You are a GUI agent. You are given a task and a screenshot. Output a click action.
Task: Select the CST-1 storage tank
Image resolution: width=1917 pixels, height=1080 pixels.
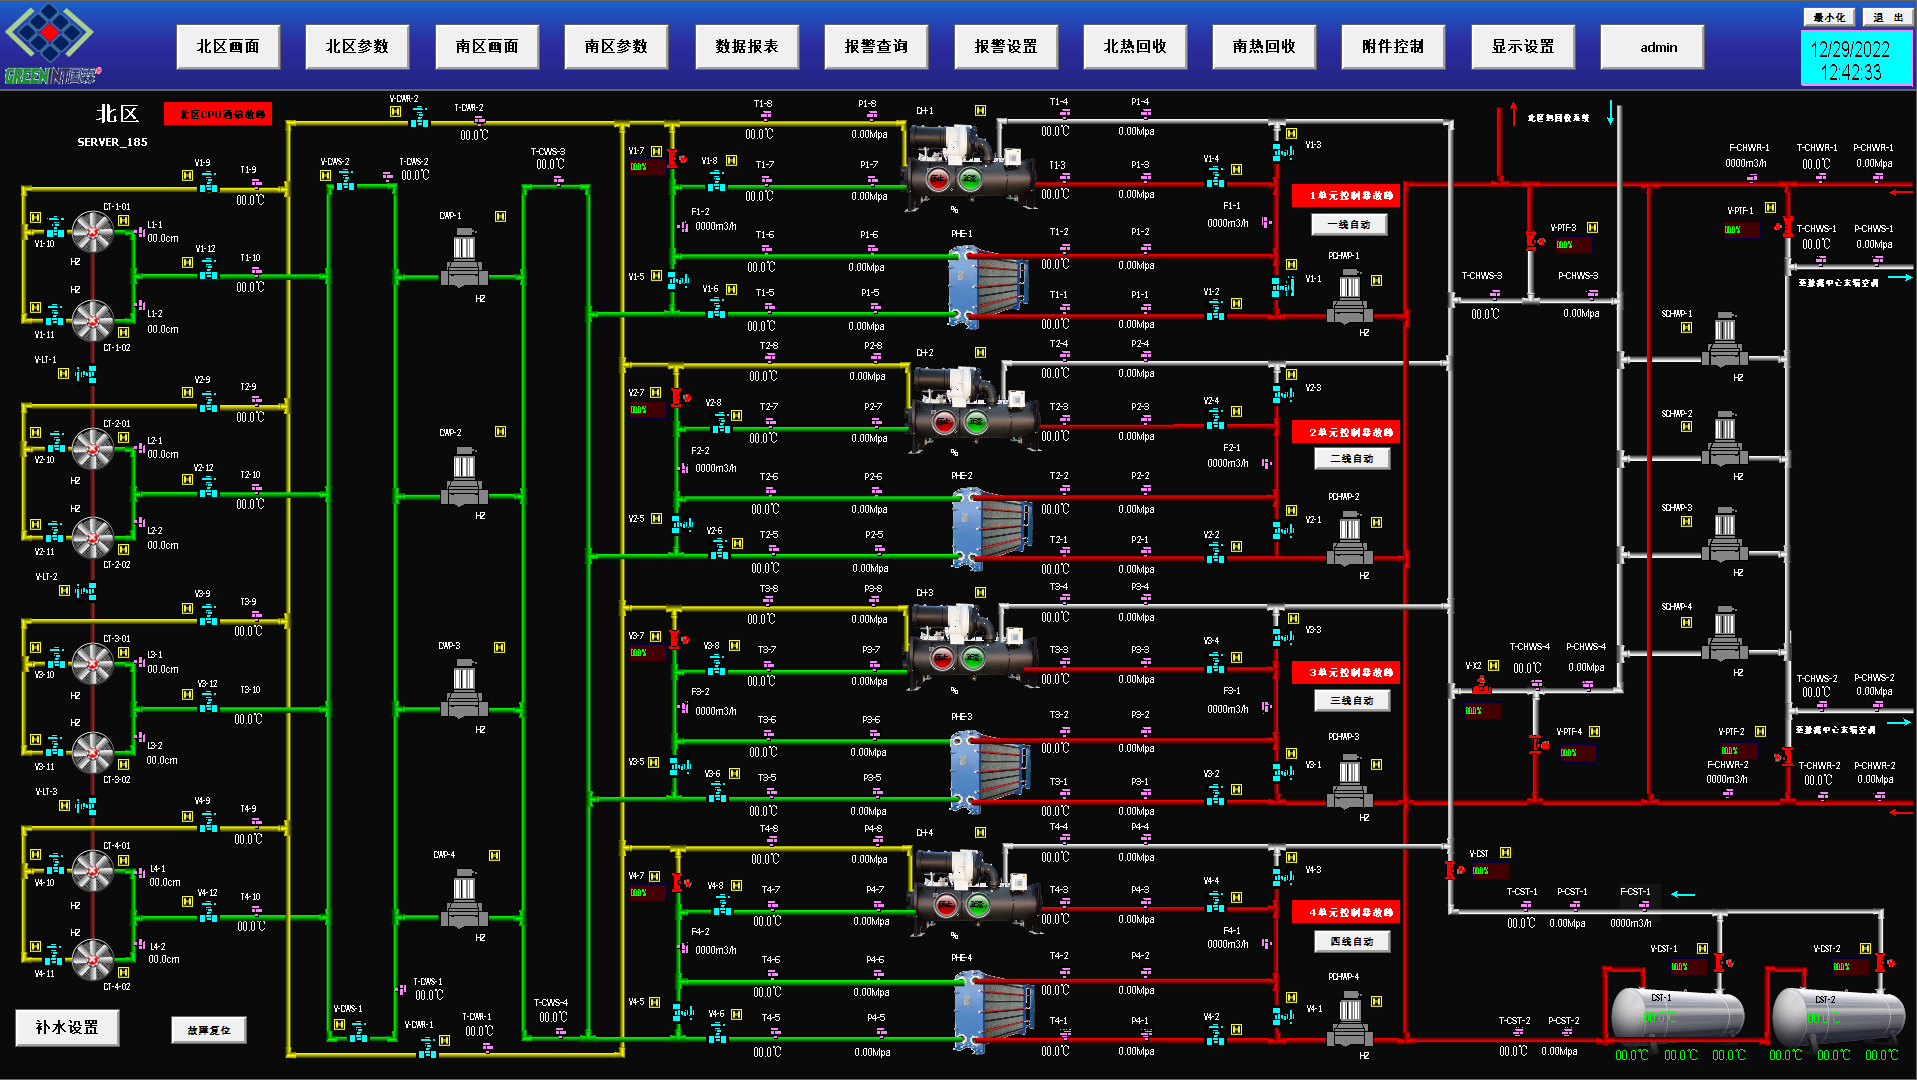coord(1677,1015)
